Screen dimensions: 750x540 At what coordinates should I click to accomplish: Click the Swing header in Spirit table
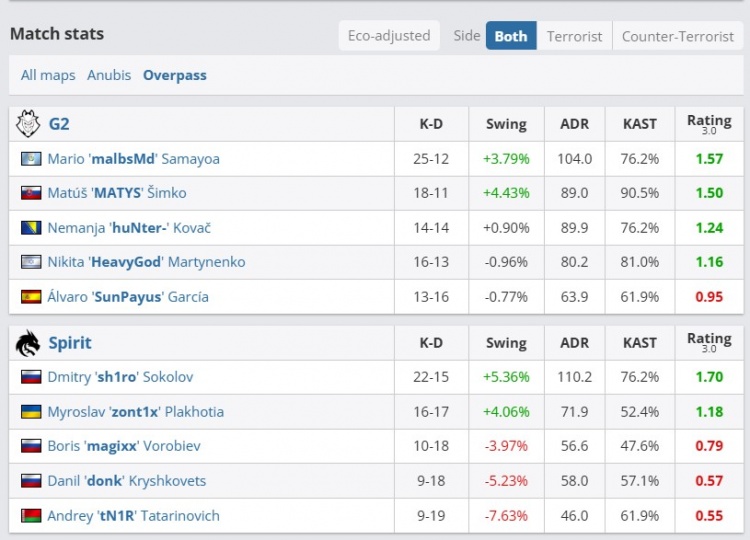point(506,343)
